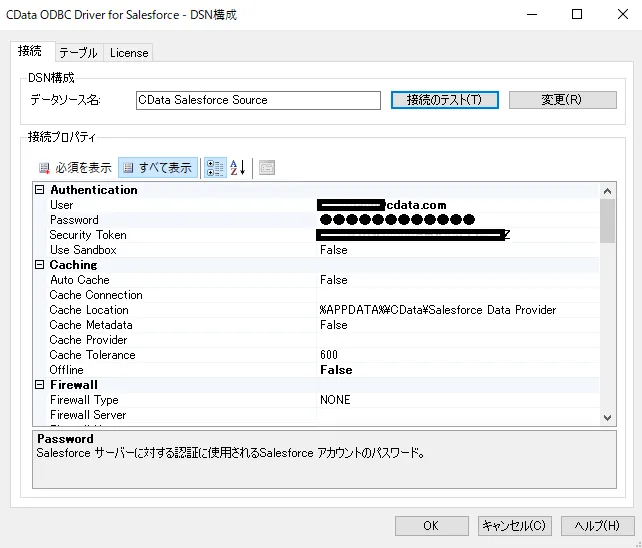Switch to the License tab
This screenshot has height=548, width=642.
(128, 53)
